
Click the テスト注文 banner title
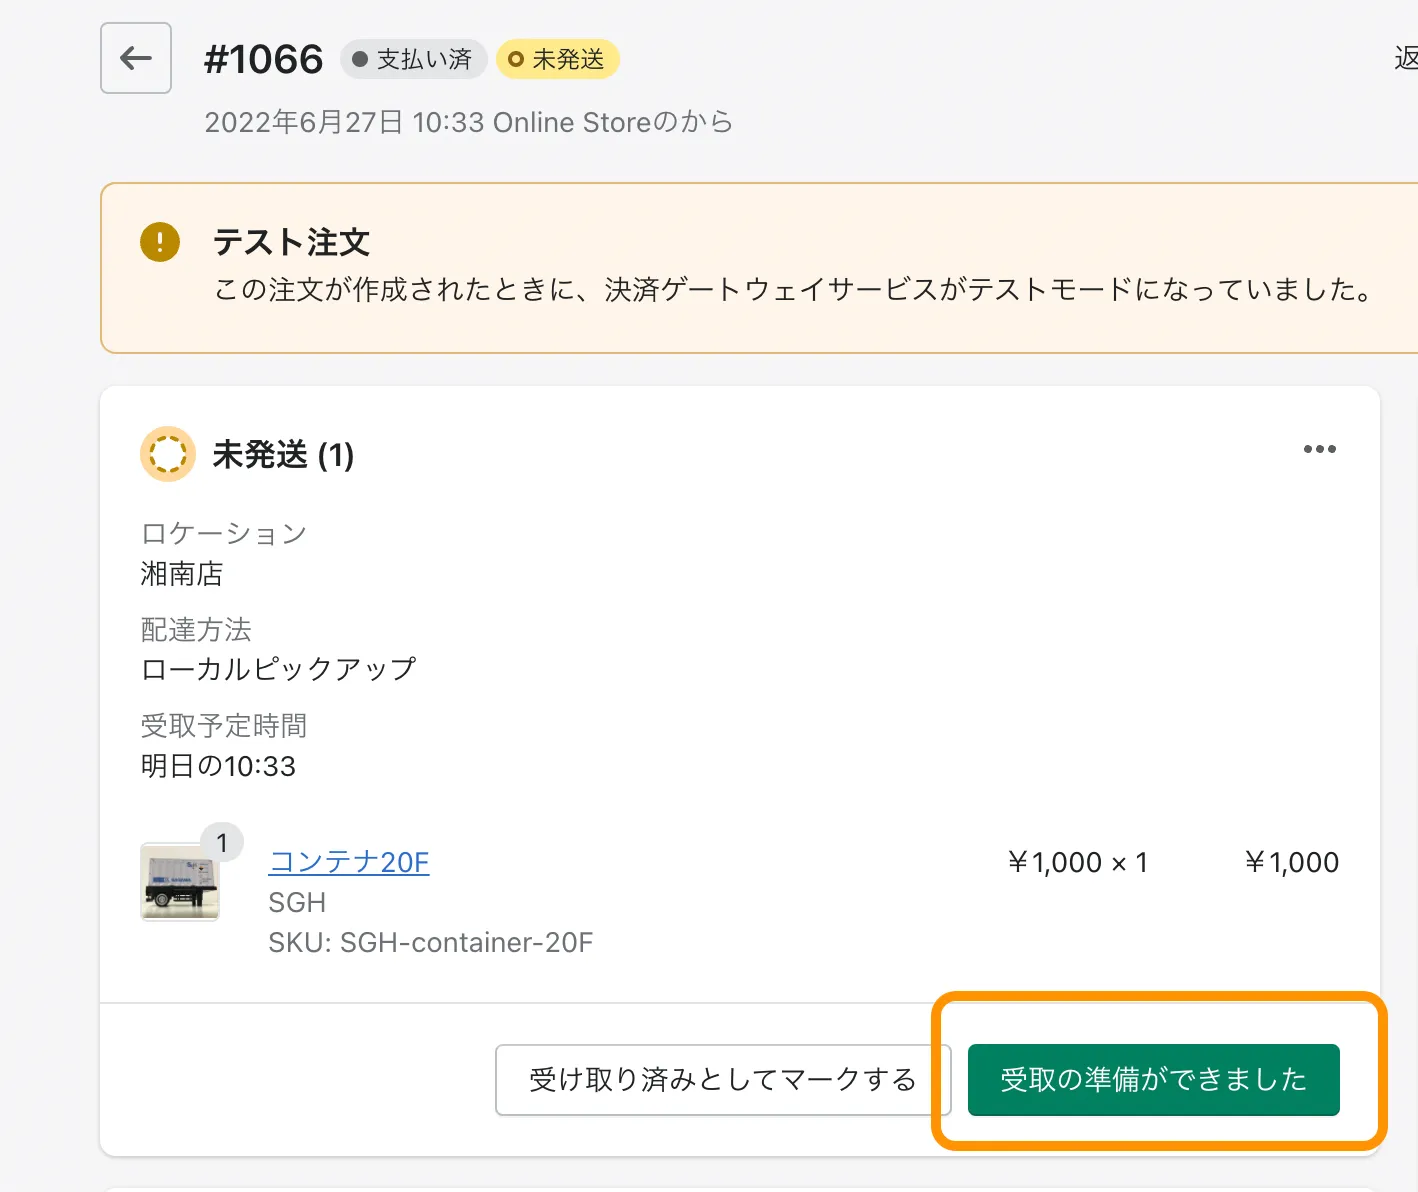point(291,242)
